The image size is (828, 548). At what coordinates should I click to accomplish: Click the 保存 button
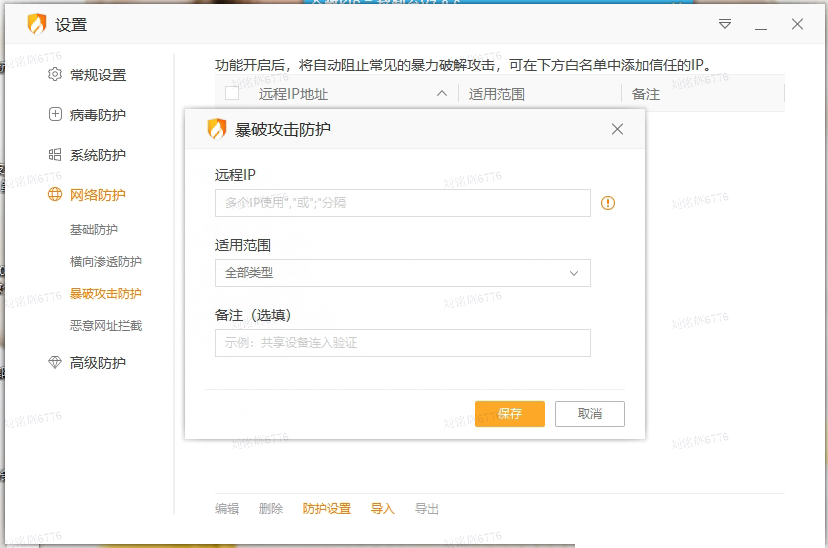pos(509,414)
